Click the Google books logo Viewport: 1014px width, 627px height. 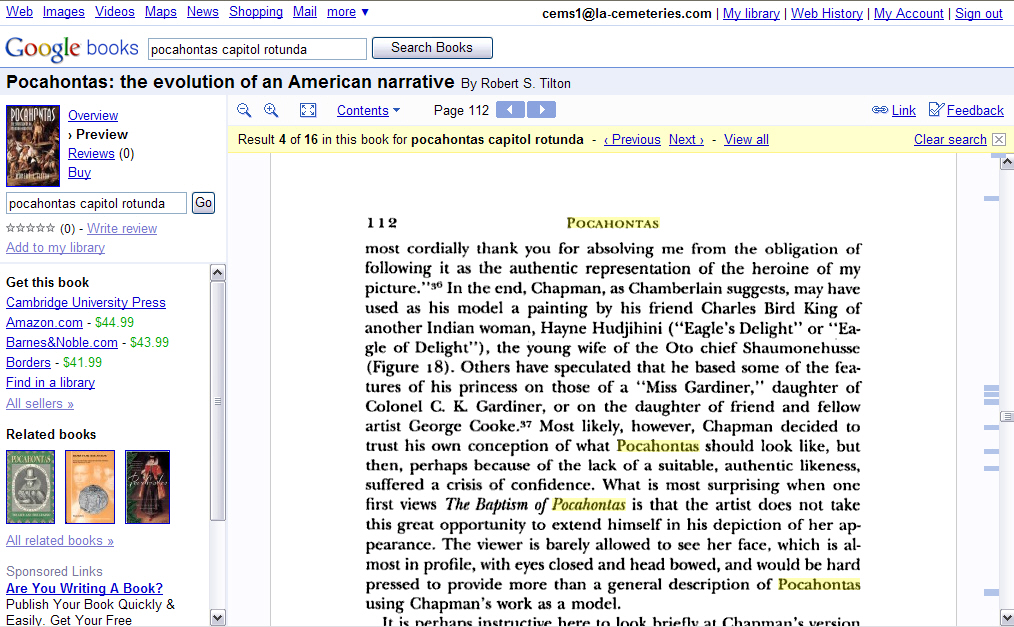(x=72, y=48)
